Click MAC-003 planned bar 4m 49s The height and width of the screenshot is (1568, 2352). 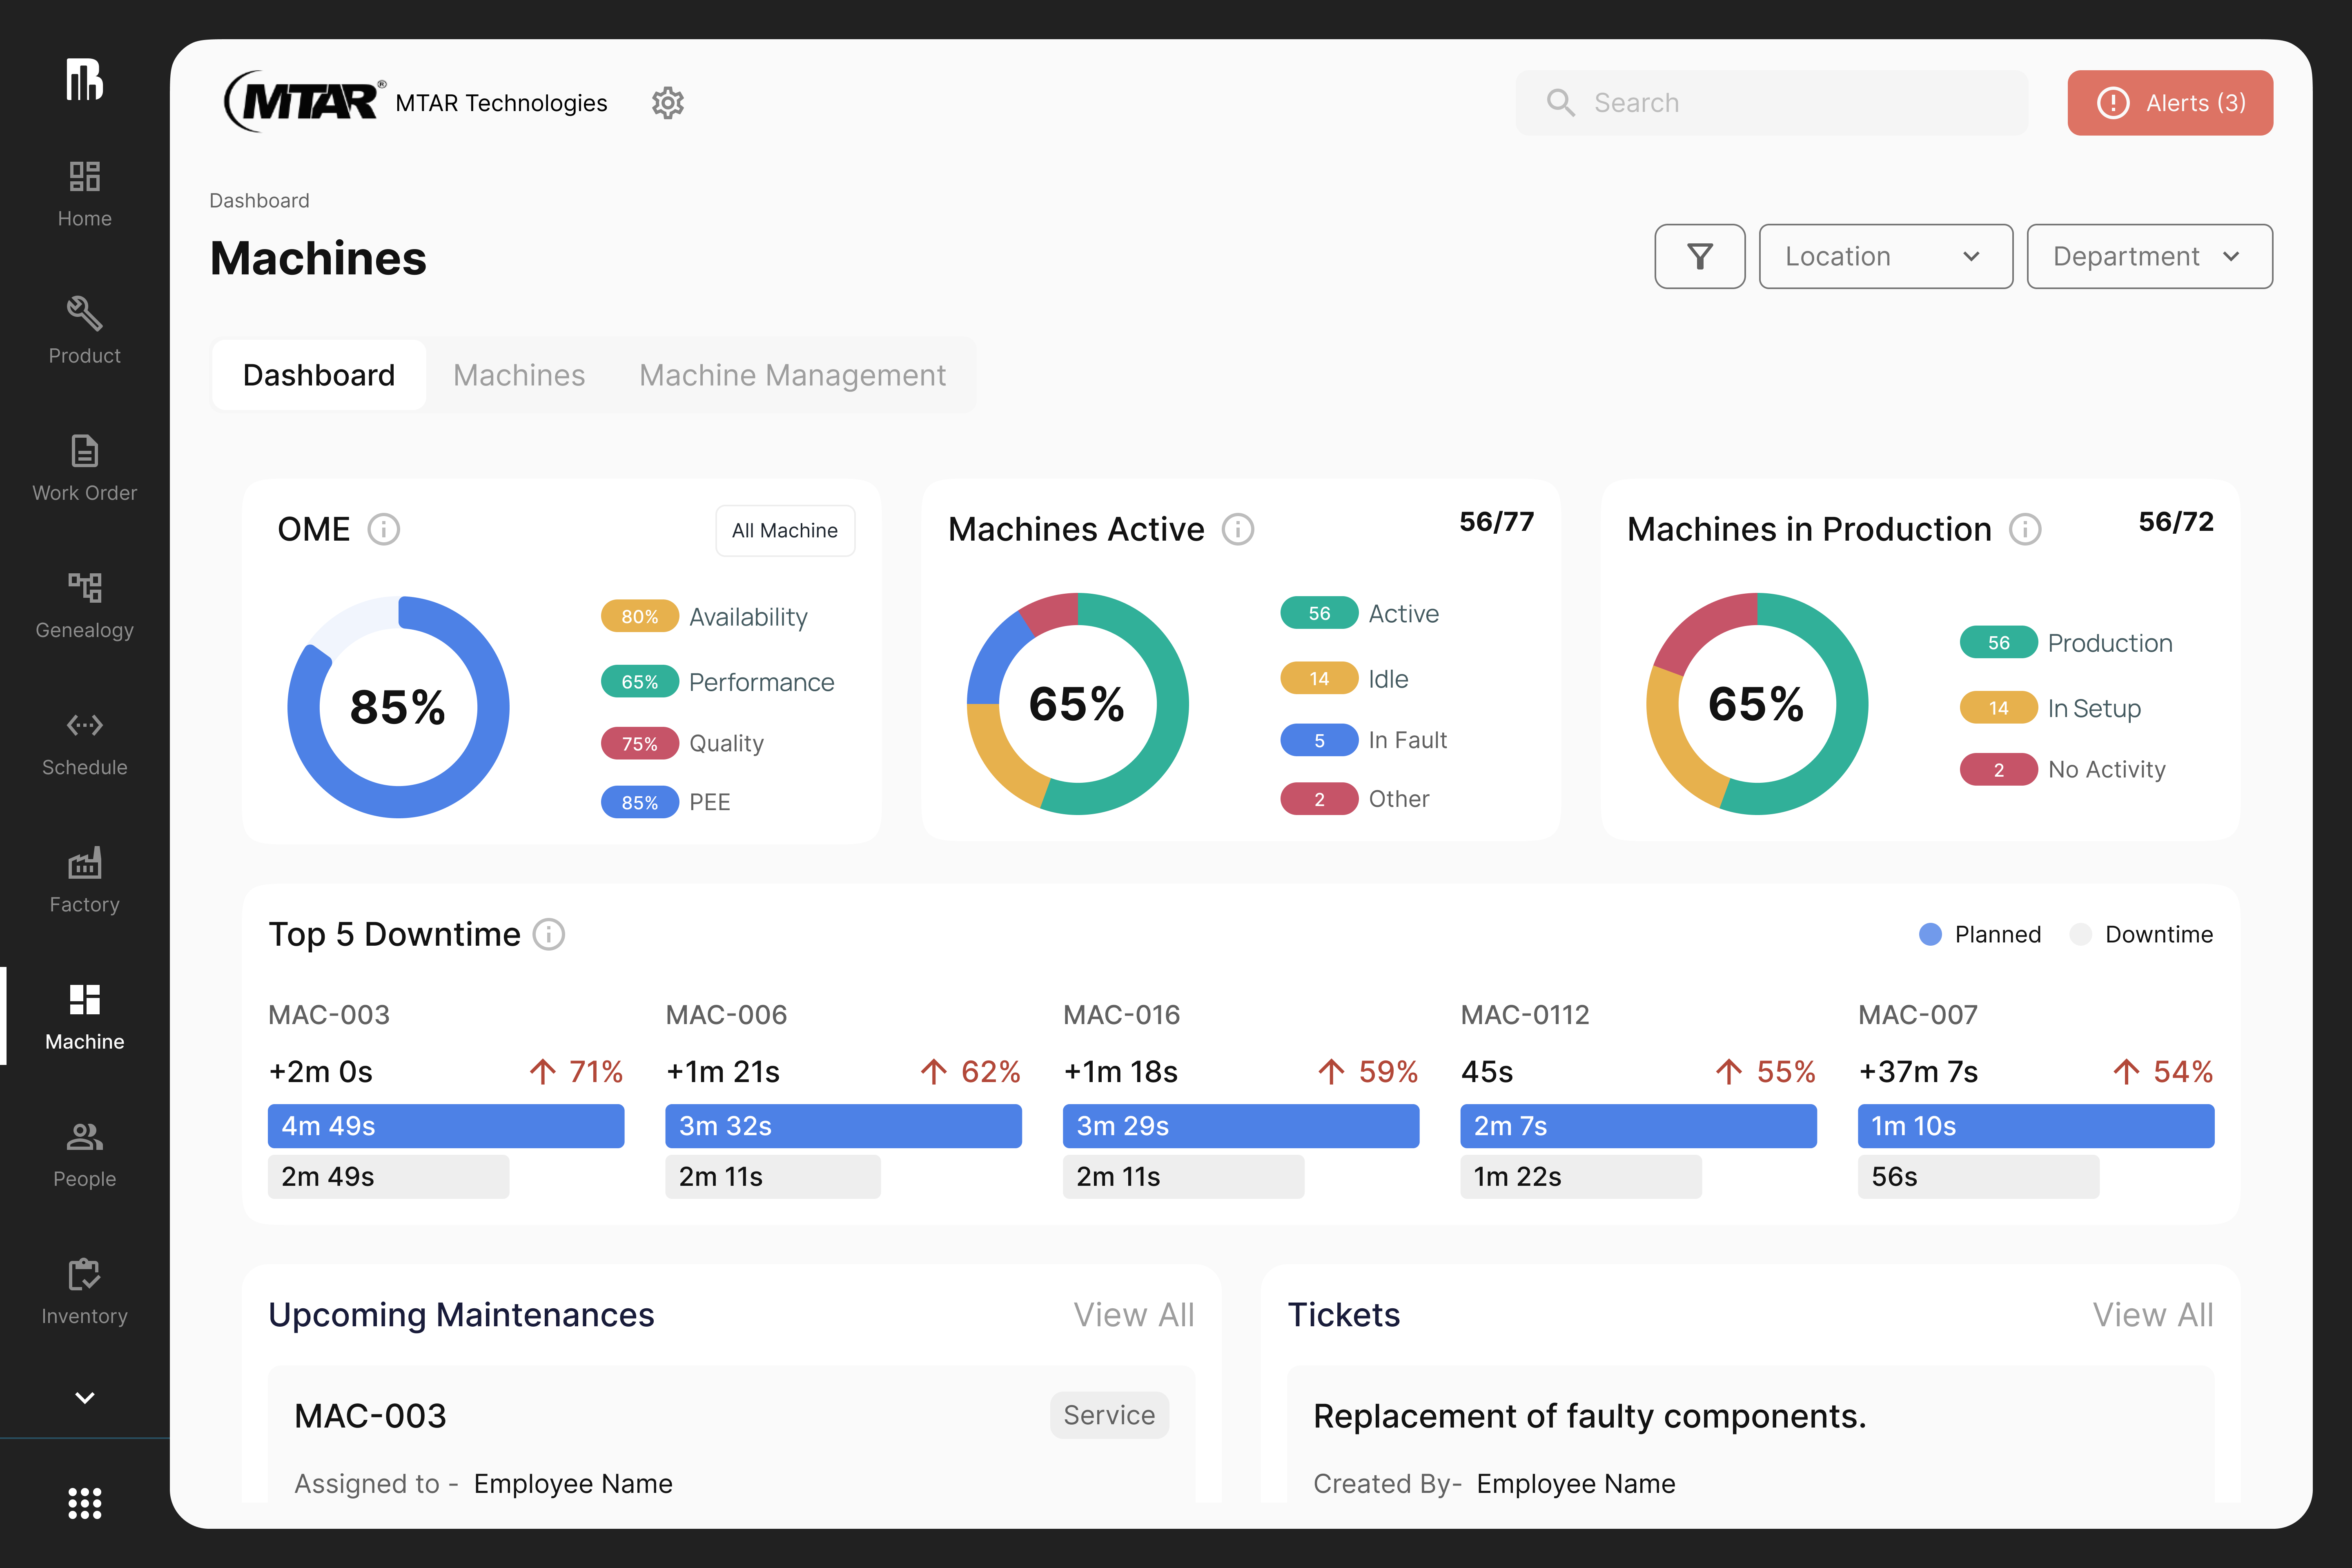point(446,1126)
